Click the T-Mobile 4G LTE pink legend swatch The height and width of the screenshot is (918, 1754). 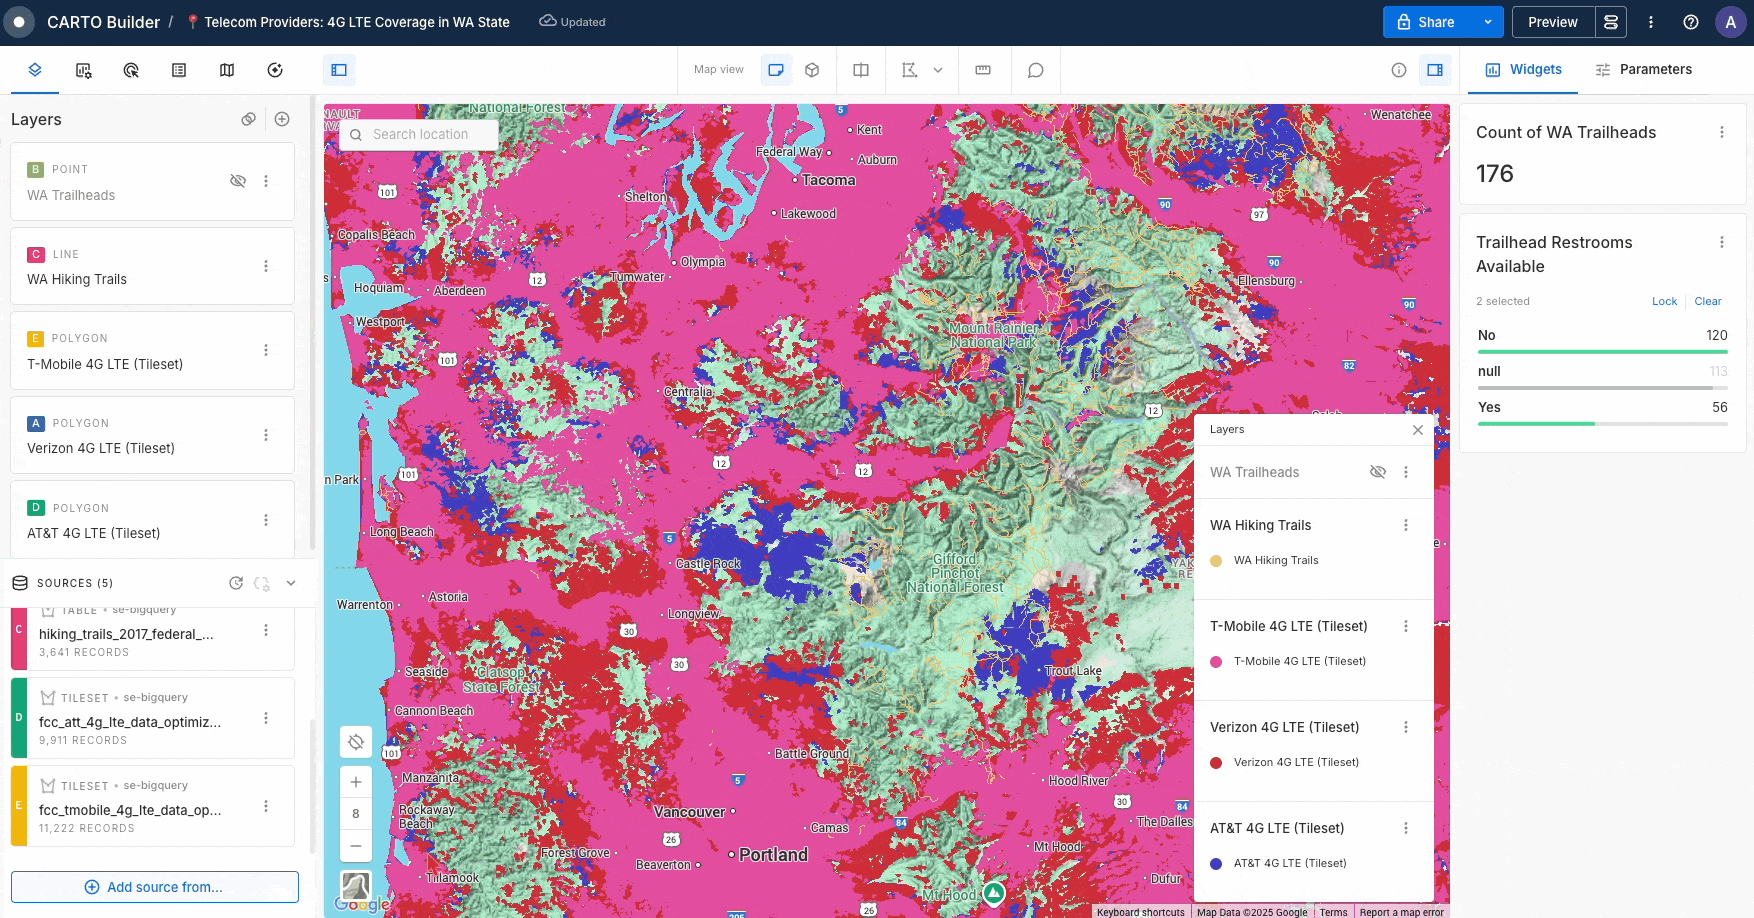pos(1216,662)
